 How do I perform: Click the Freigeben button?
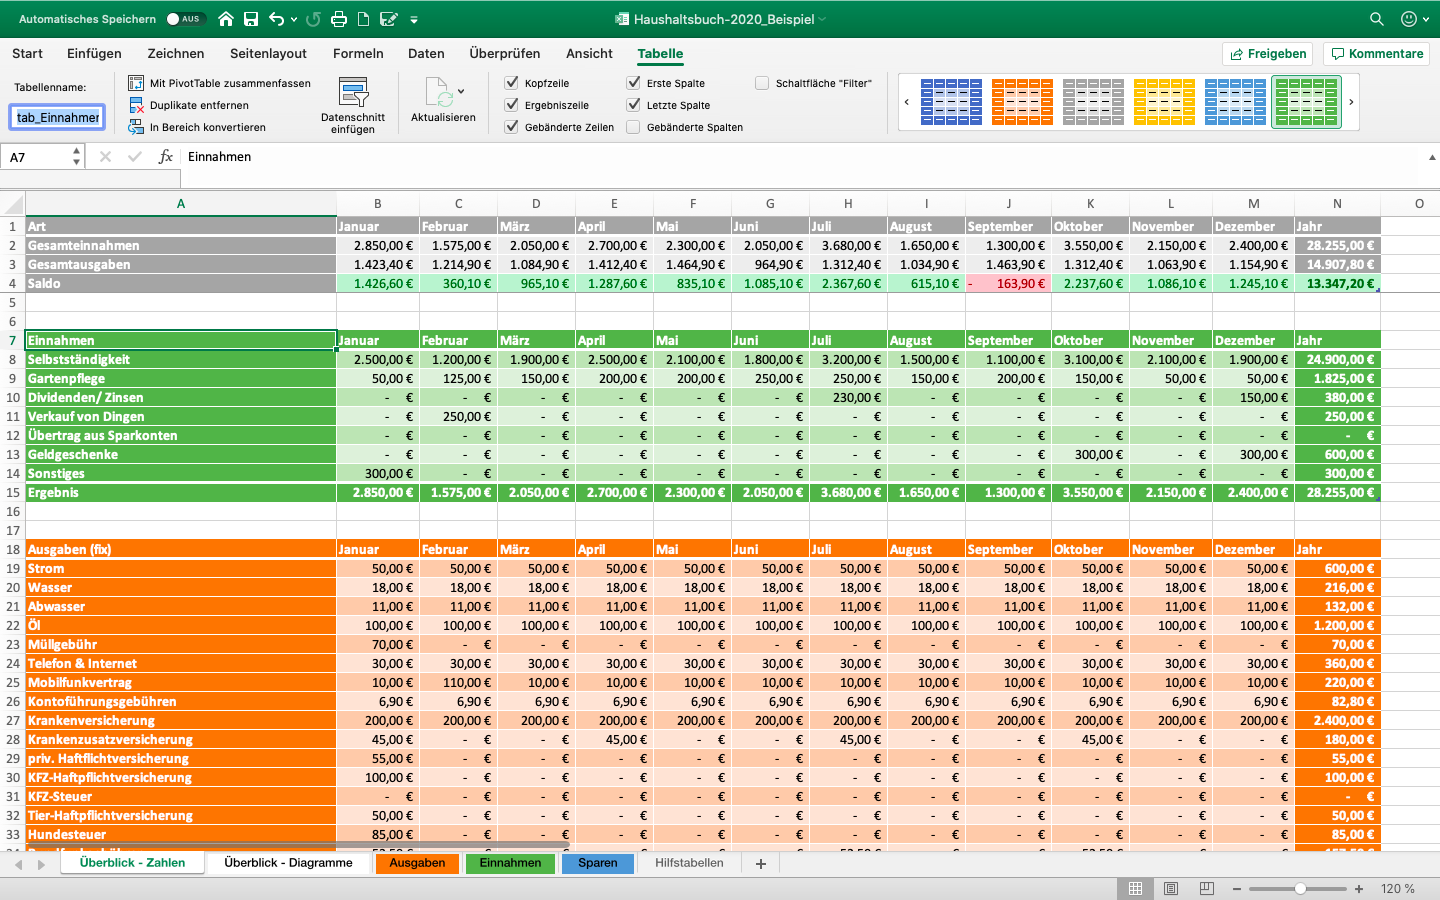click(x=1268, y=54)
